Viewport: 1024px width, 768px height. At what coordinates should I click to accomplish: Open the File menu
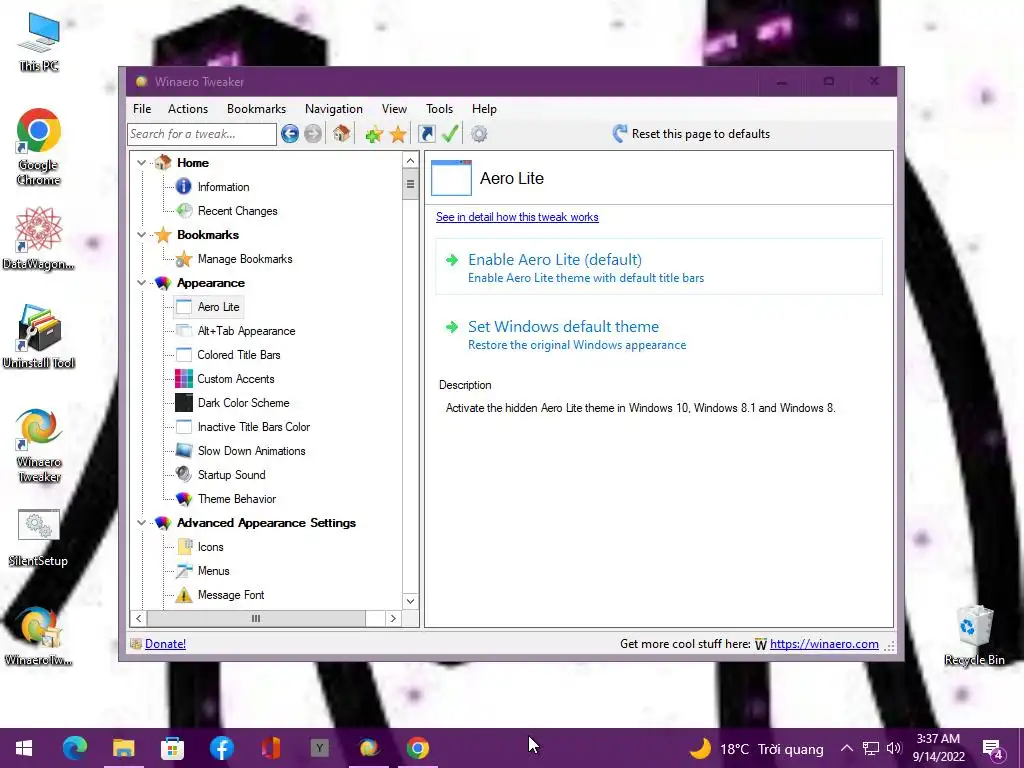142,109
